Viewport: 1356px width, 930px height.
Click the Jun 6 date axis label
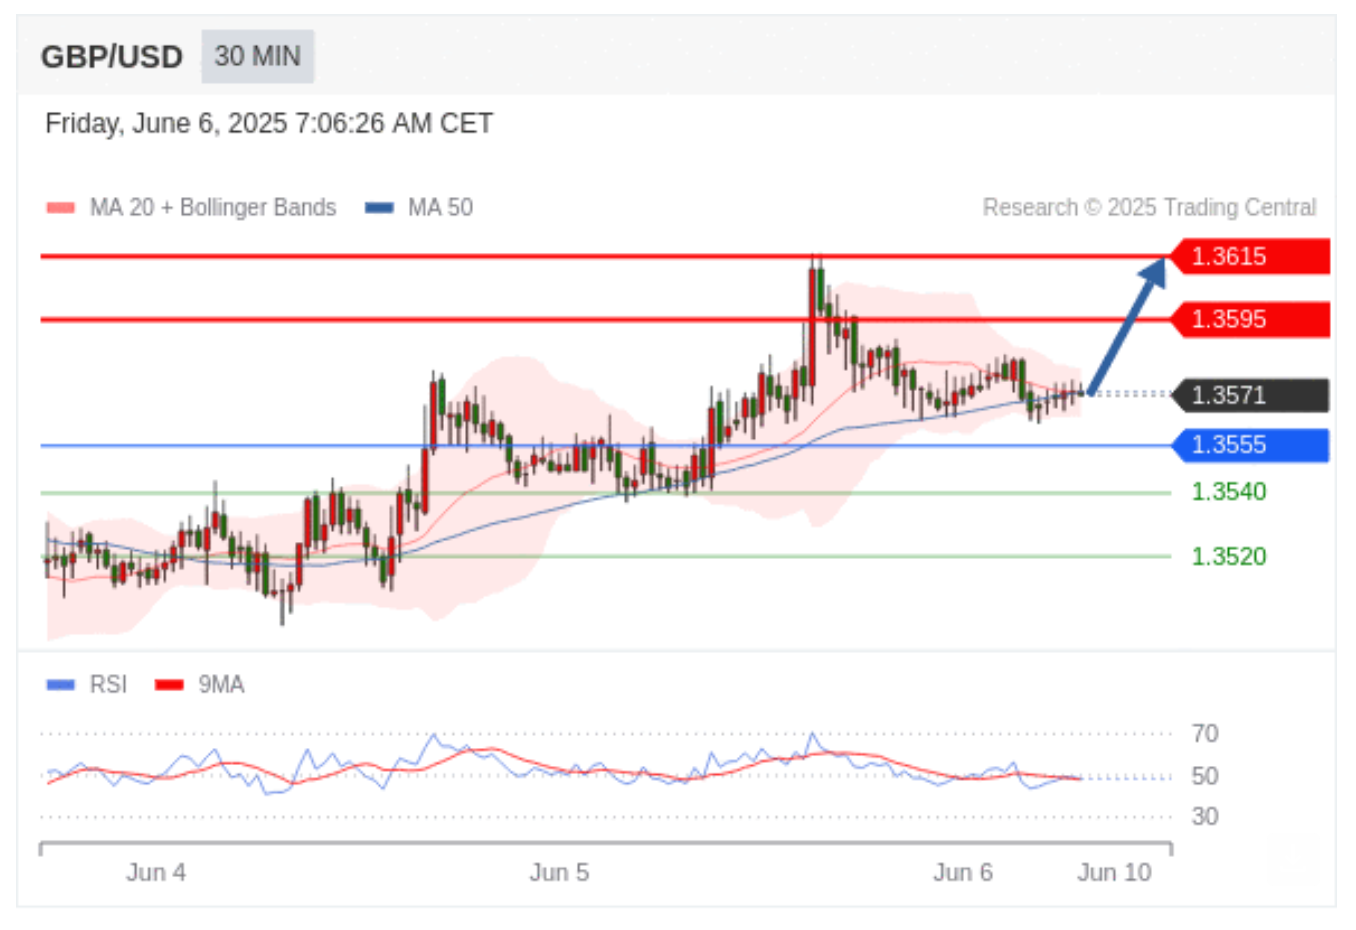point(963,872)
